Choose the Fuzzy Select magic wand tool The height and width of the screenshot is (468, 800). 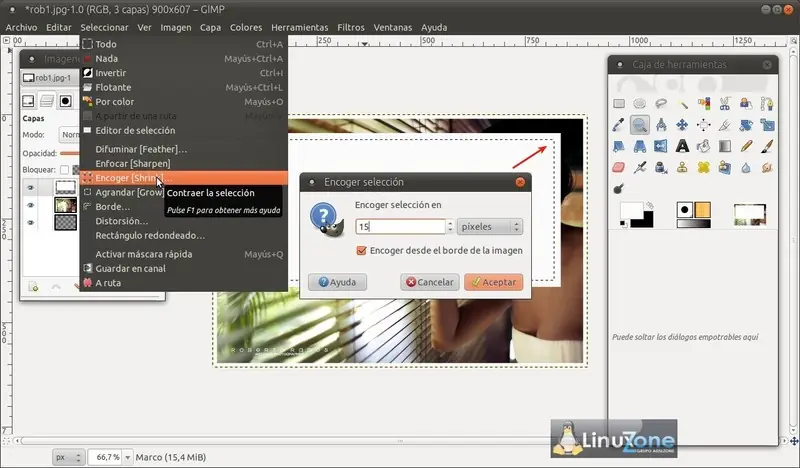683,104
